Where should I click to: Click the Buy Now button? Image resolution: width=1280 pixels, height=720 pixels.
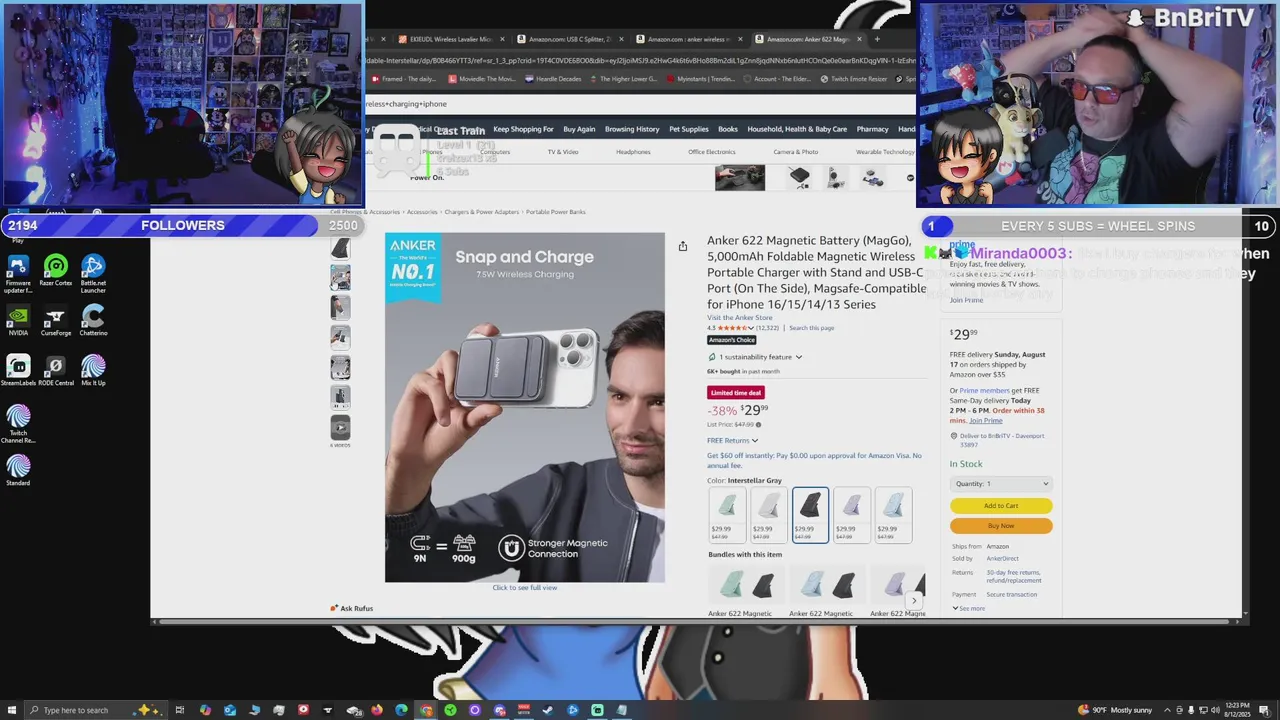pos(1001,526)
